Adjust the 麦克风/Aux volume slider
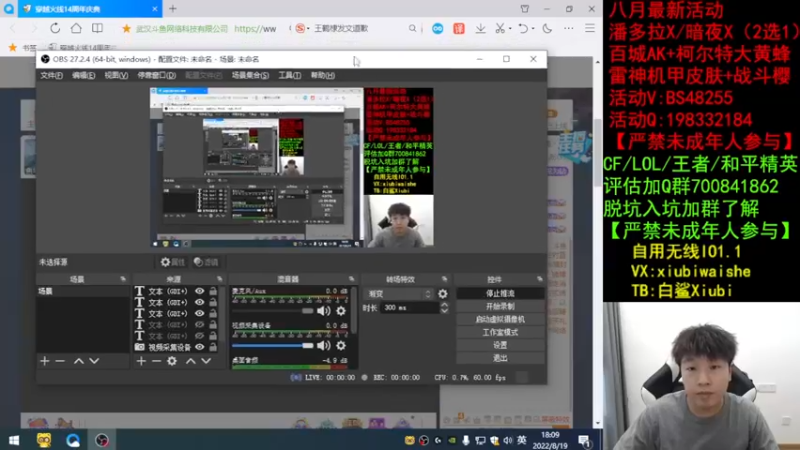The width and height of the screenshot is (800, 450). (x=272, y=311)
